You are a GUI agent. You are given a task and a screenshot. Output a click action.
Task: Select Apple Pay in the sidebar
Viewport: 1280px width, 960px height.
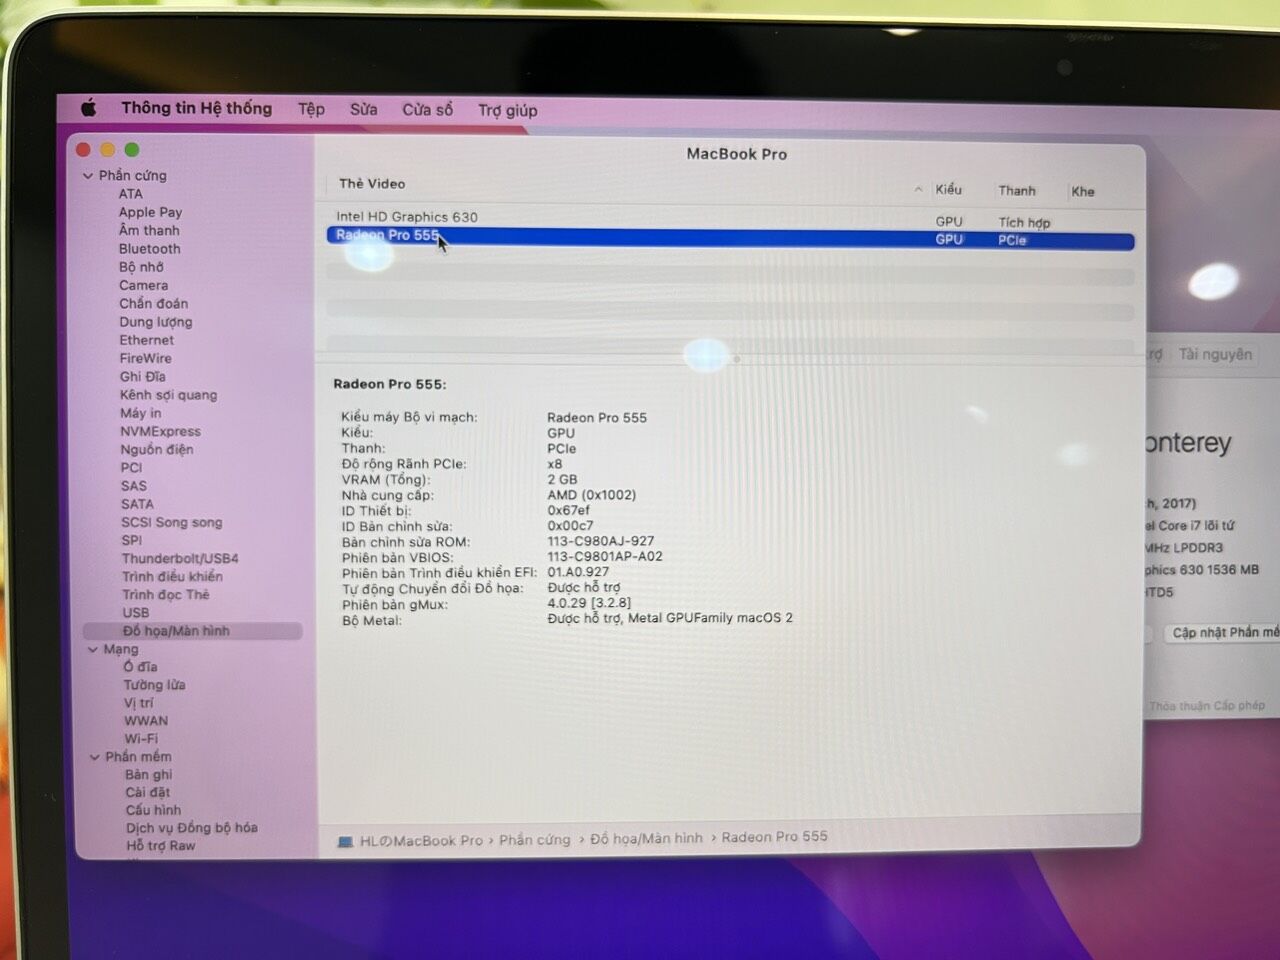click(150, 212)
